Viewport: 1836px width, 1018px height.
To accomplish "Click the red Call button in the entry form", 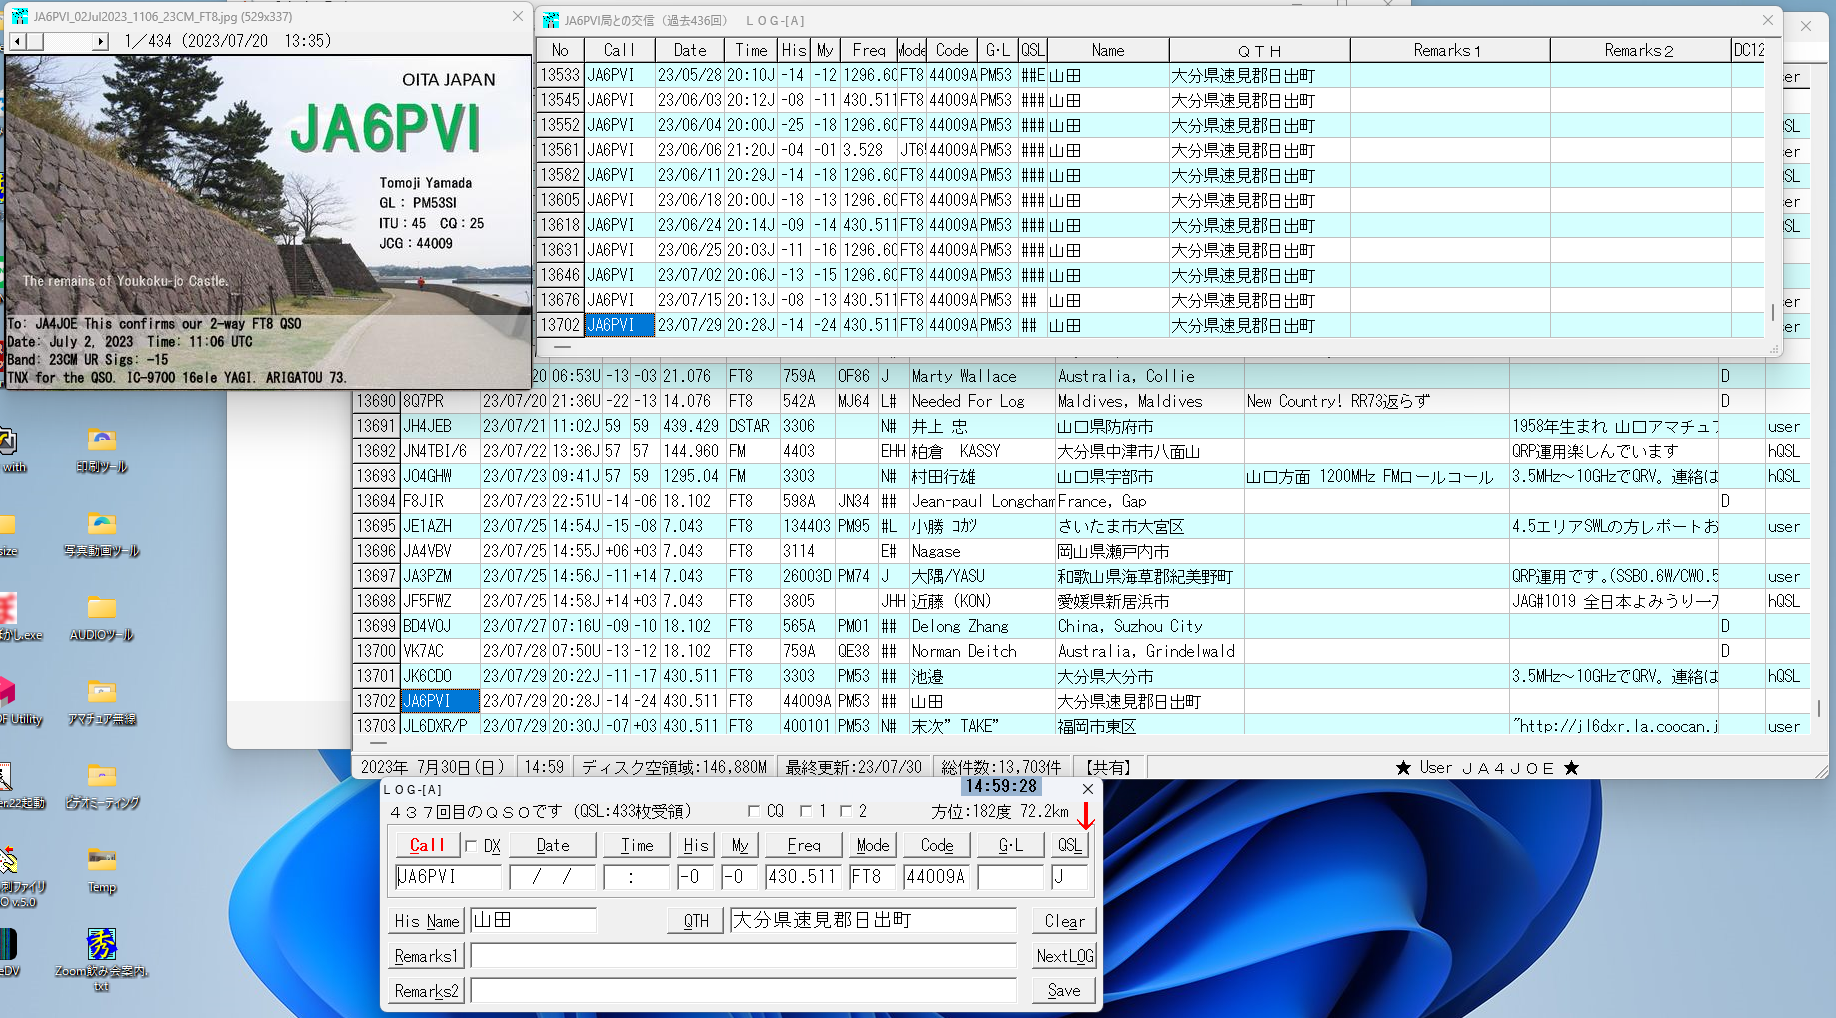I will (426, 845).
